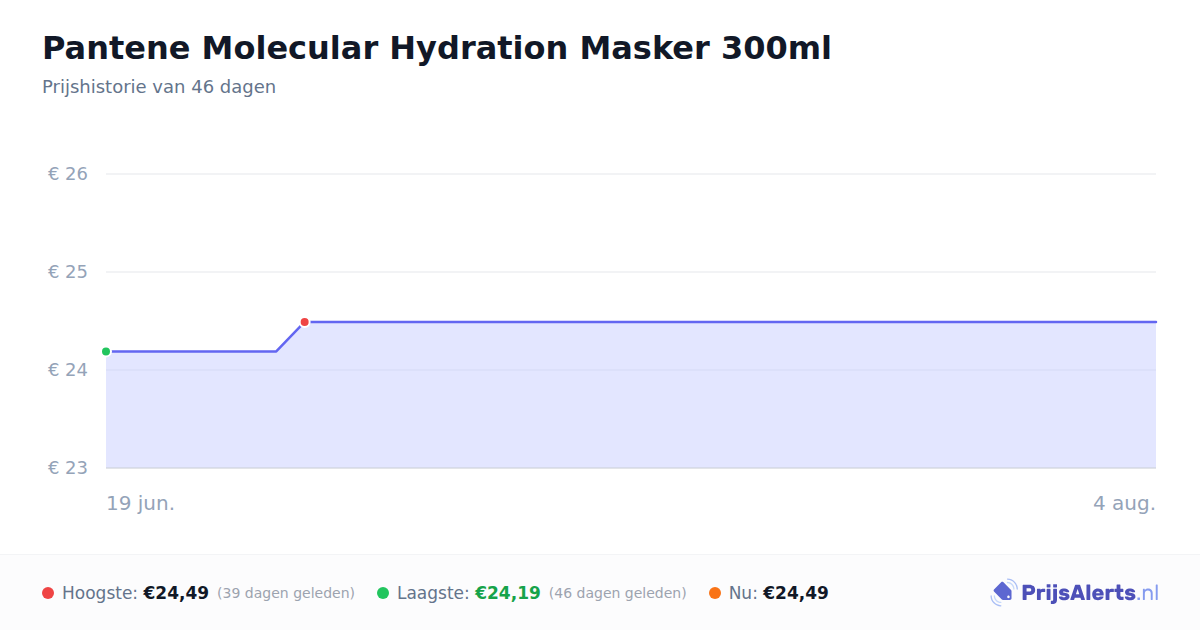Click the 46 dagen geleden note

(x=618, y=594)
